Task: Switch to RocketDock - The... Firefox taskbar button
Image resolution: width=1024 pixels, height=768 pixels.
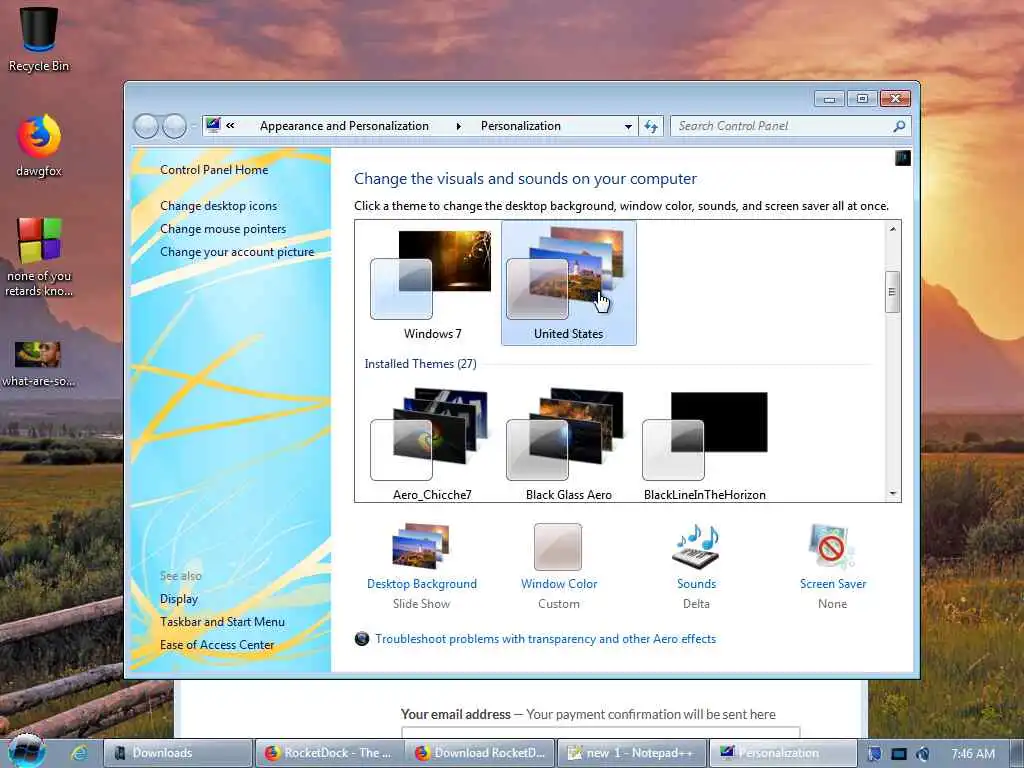Action: [328, 753]
